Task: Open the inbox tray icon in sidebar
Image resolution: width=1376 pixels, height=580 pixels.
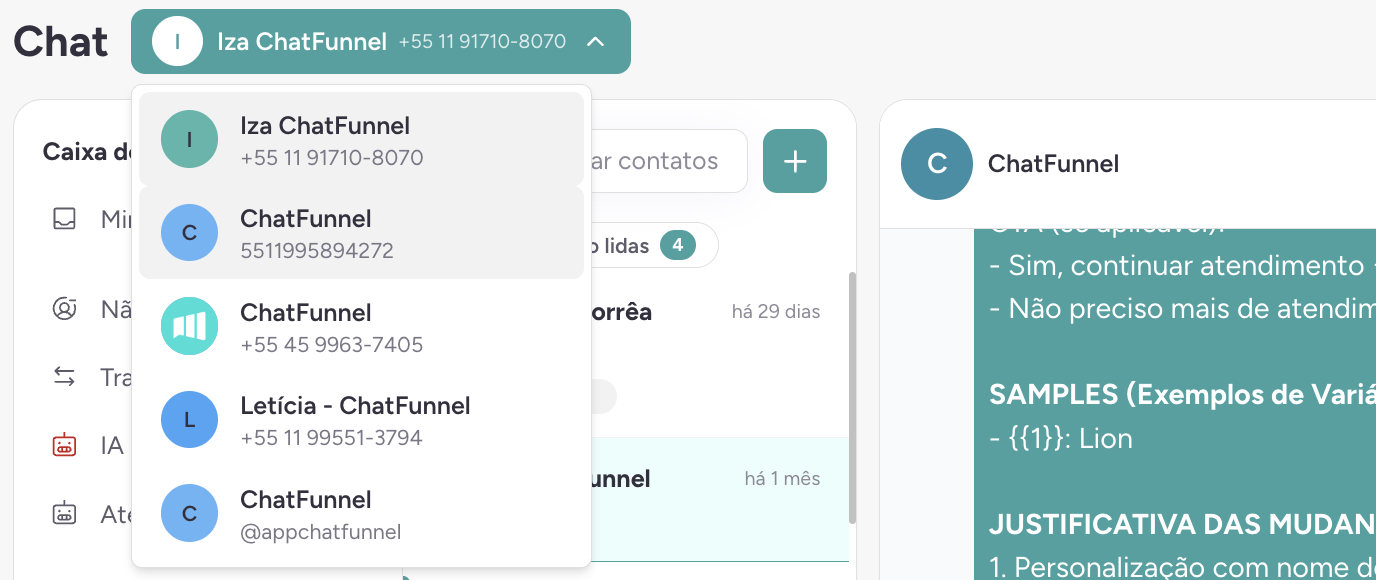Action: (65, 219)
